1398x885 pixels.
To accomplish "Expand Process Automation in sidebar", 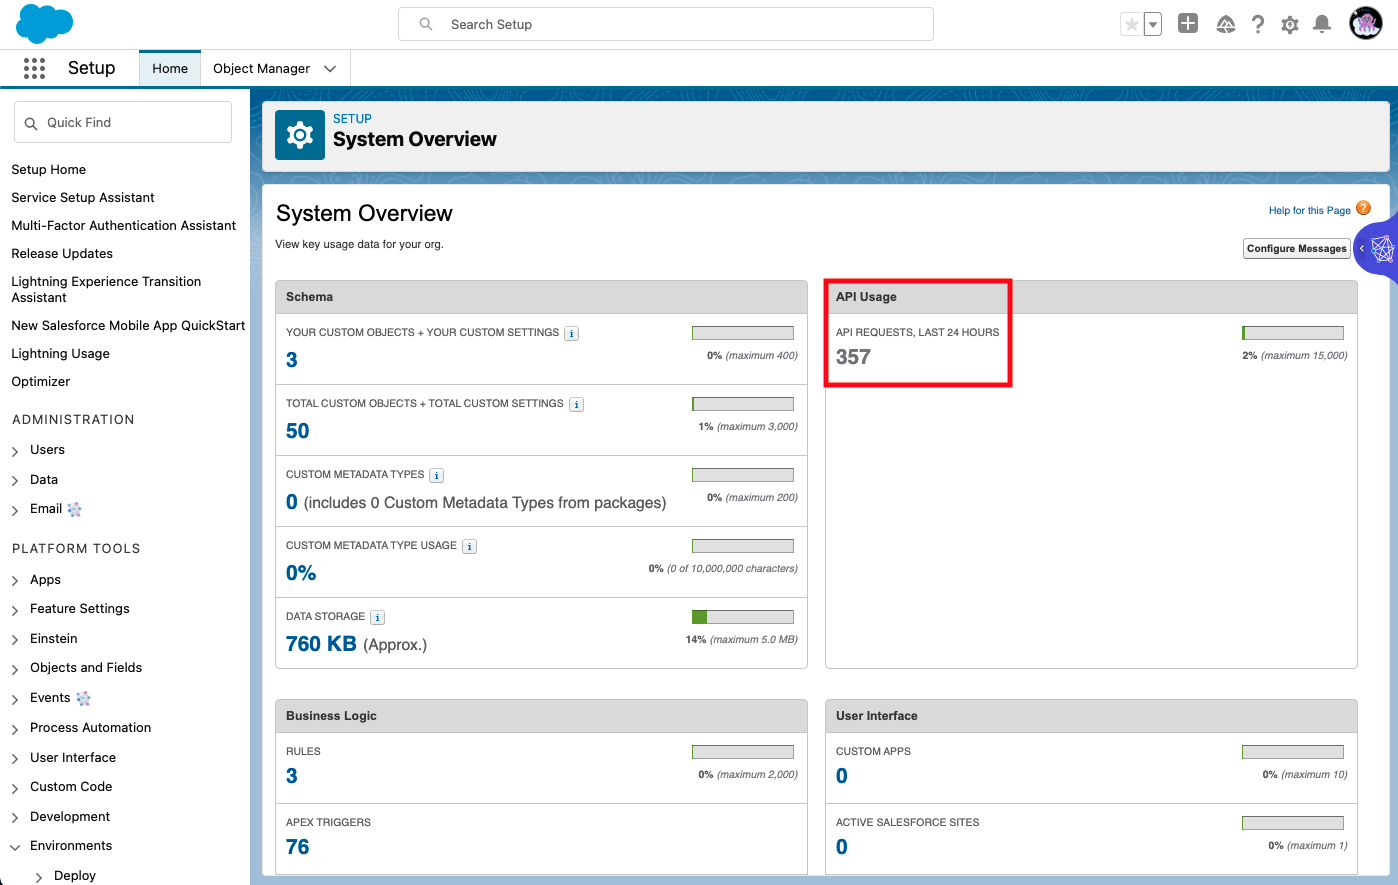I will tap(15, 729).
